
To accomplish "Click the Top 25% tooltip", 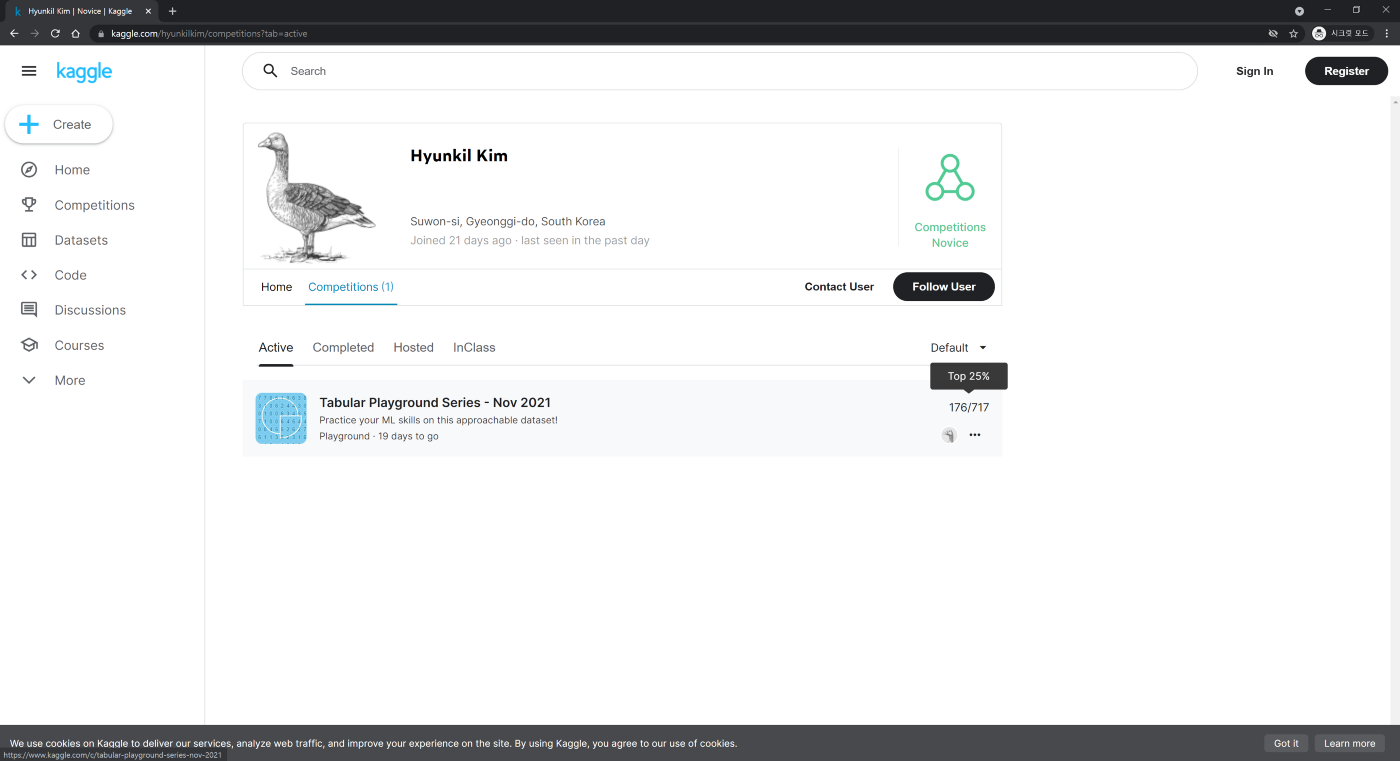I will pos(969,376).
